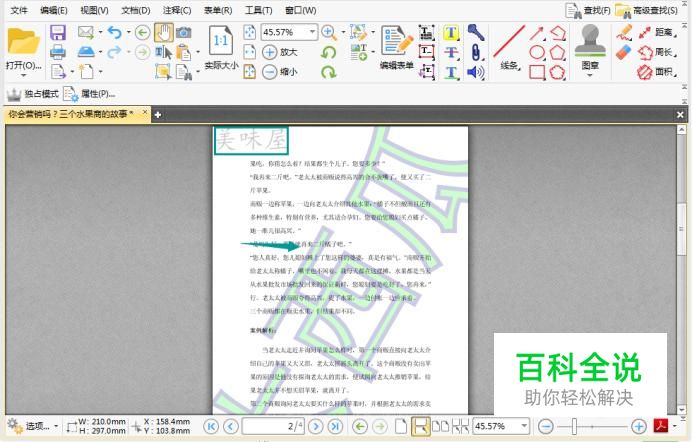Click 高级查找(S) Advanced Search button
Viewport: 692px width, 442px height.
[x=647, y=11]
